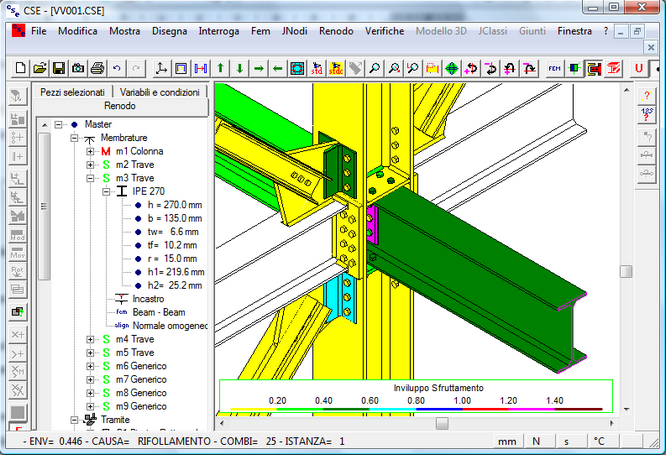
Task: Click the vertical scrollbar thumb of 3D view
Action: click(626, 272)
